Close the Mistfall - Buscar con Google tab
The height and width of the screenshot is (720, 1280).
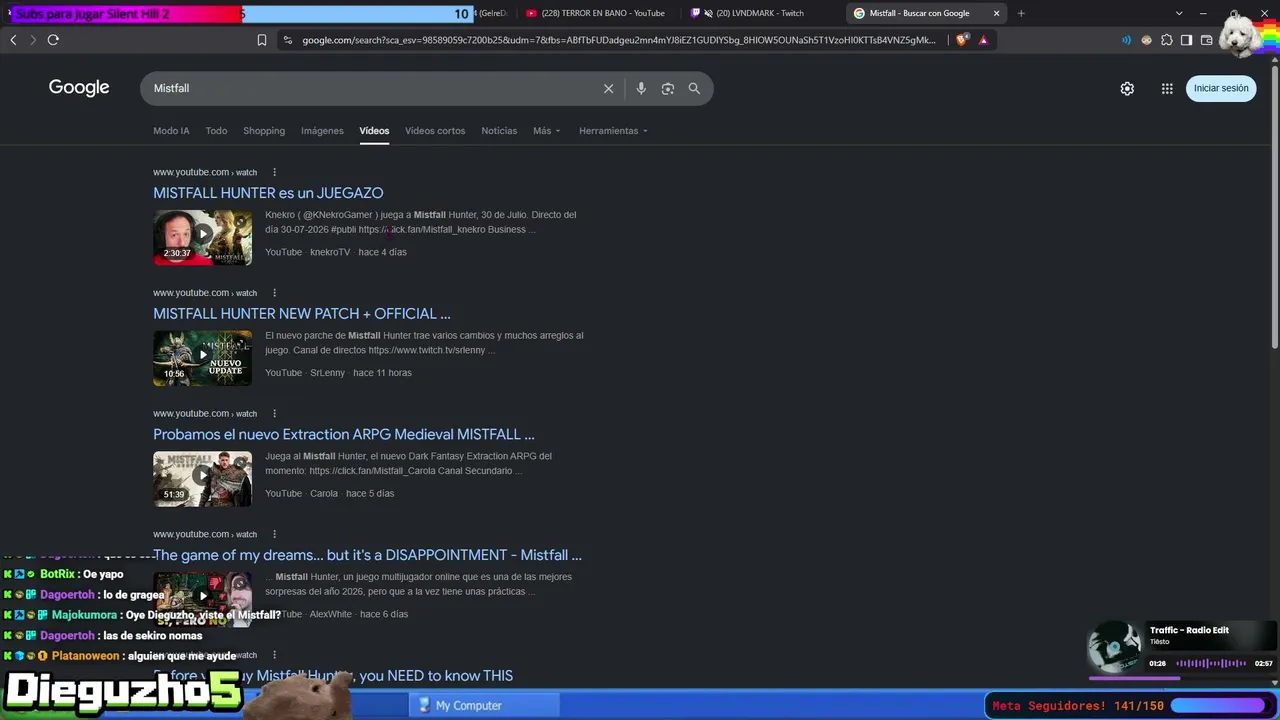[996, 13]
